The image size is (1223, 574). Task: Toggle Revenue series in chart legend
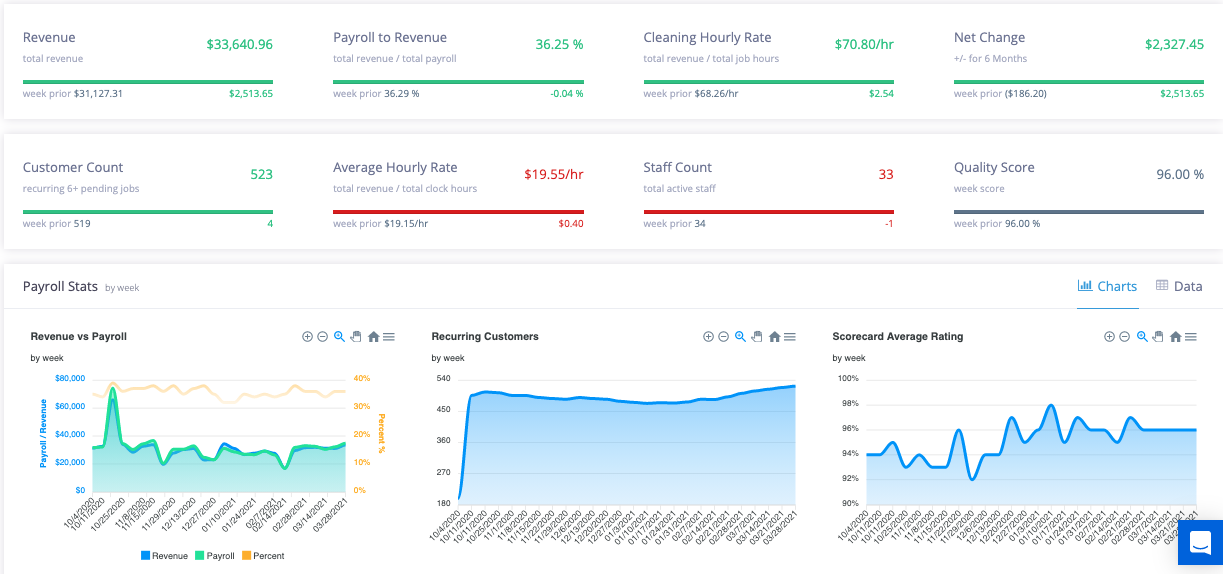tap(164, 555)
